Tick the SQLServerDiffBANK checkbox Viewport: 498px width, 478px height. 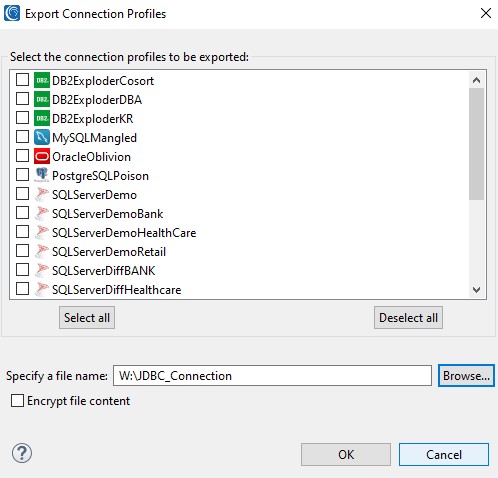22,270
